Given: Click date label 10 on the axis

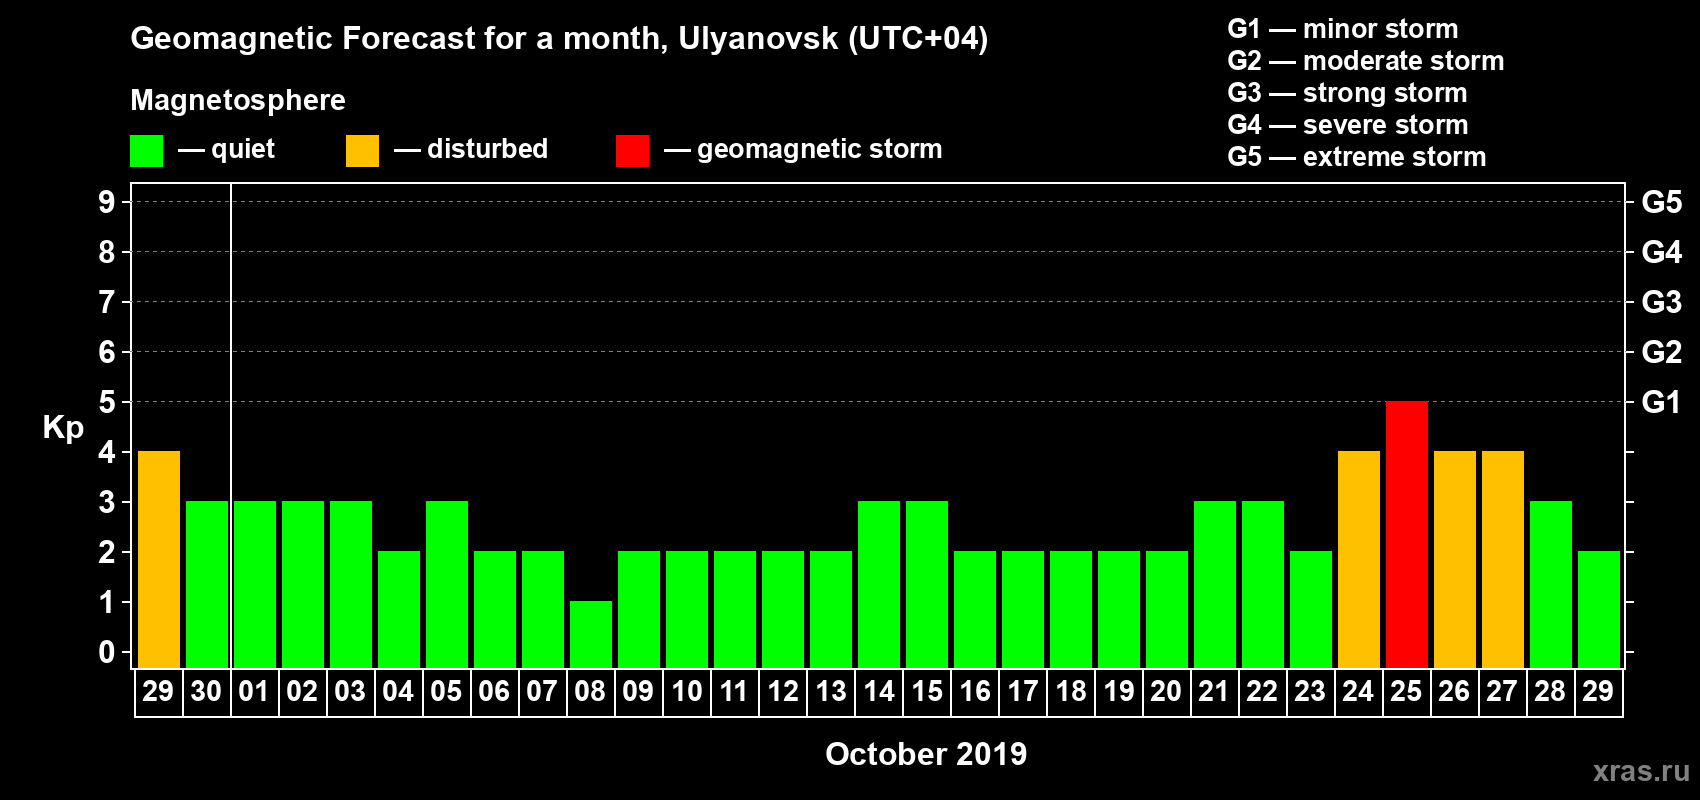Looking at the screenshot, I should click(687, 691).
